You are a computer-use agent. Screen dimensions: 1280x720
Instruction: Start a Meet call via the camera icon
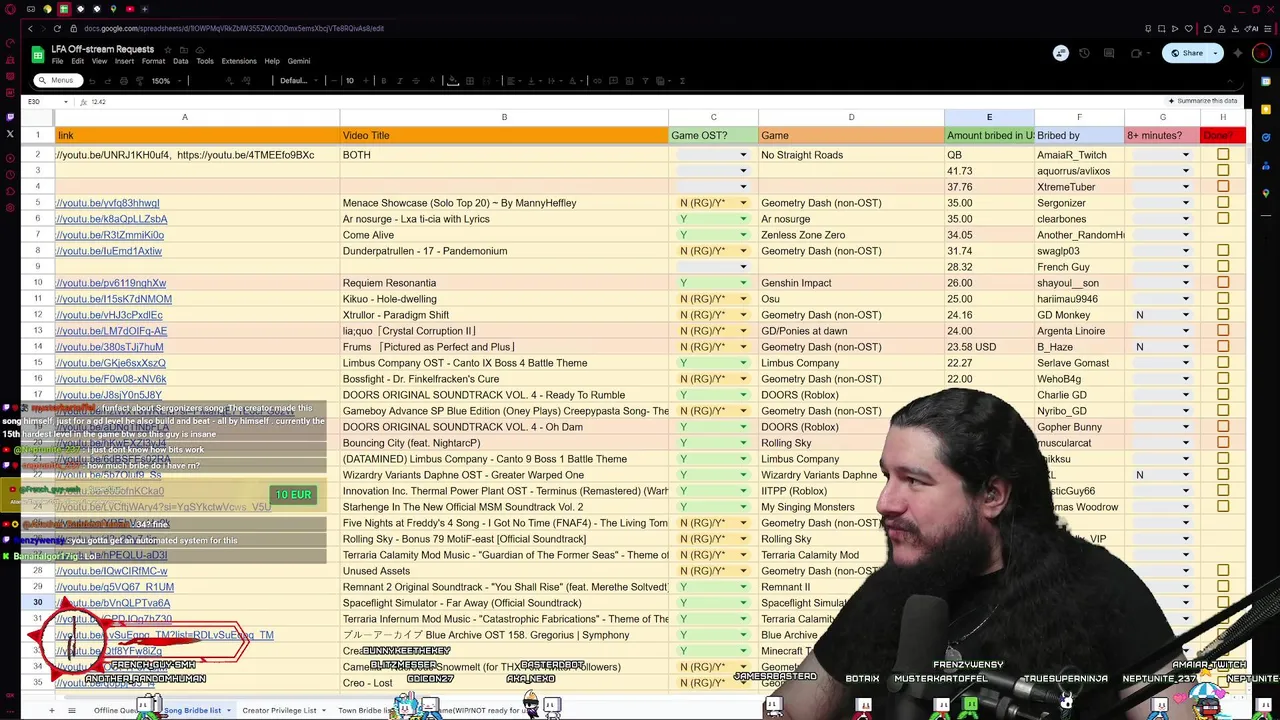tap(1136, 53)
